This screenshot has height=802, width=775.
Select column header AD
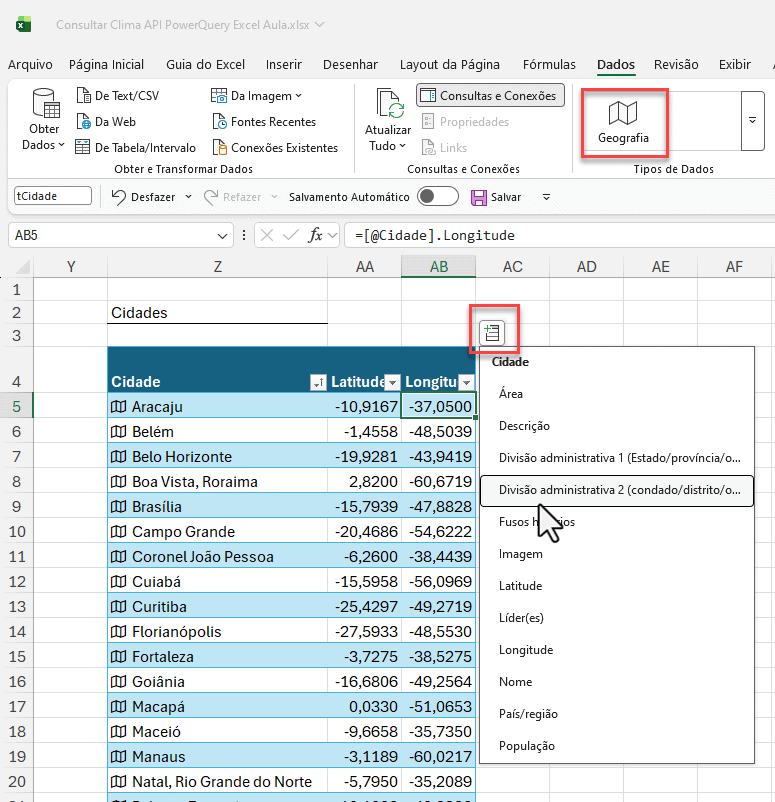(586, 266)
